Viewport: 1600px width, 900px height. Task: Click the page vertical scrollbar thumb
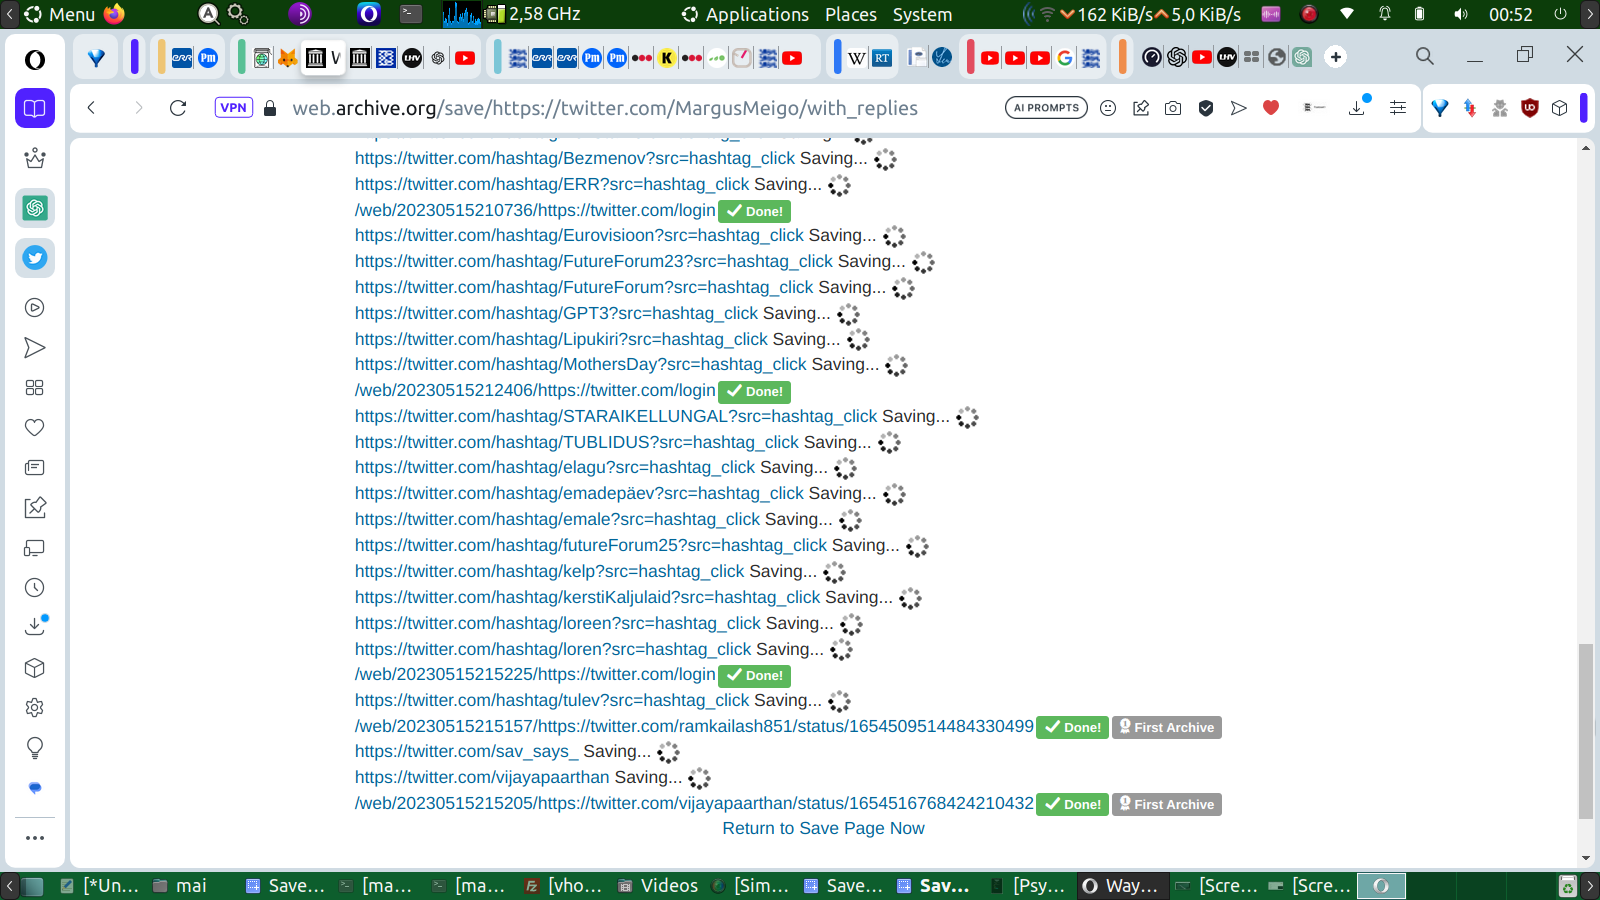pos(1586,732)
